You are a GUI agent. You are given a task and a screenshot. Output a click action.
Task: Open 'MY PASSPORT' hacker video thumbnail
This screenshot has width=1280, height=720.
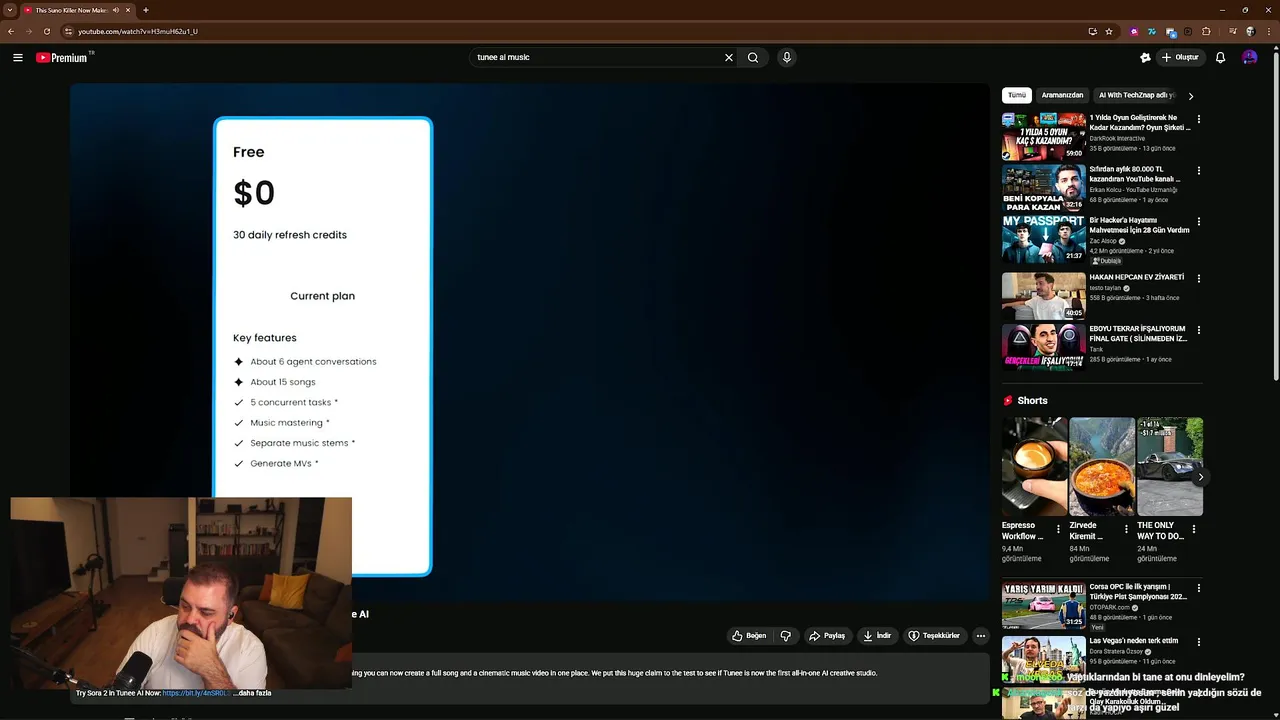click(1043, 239)
